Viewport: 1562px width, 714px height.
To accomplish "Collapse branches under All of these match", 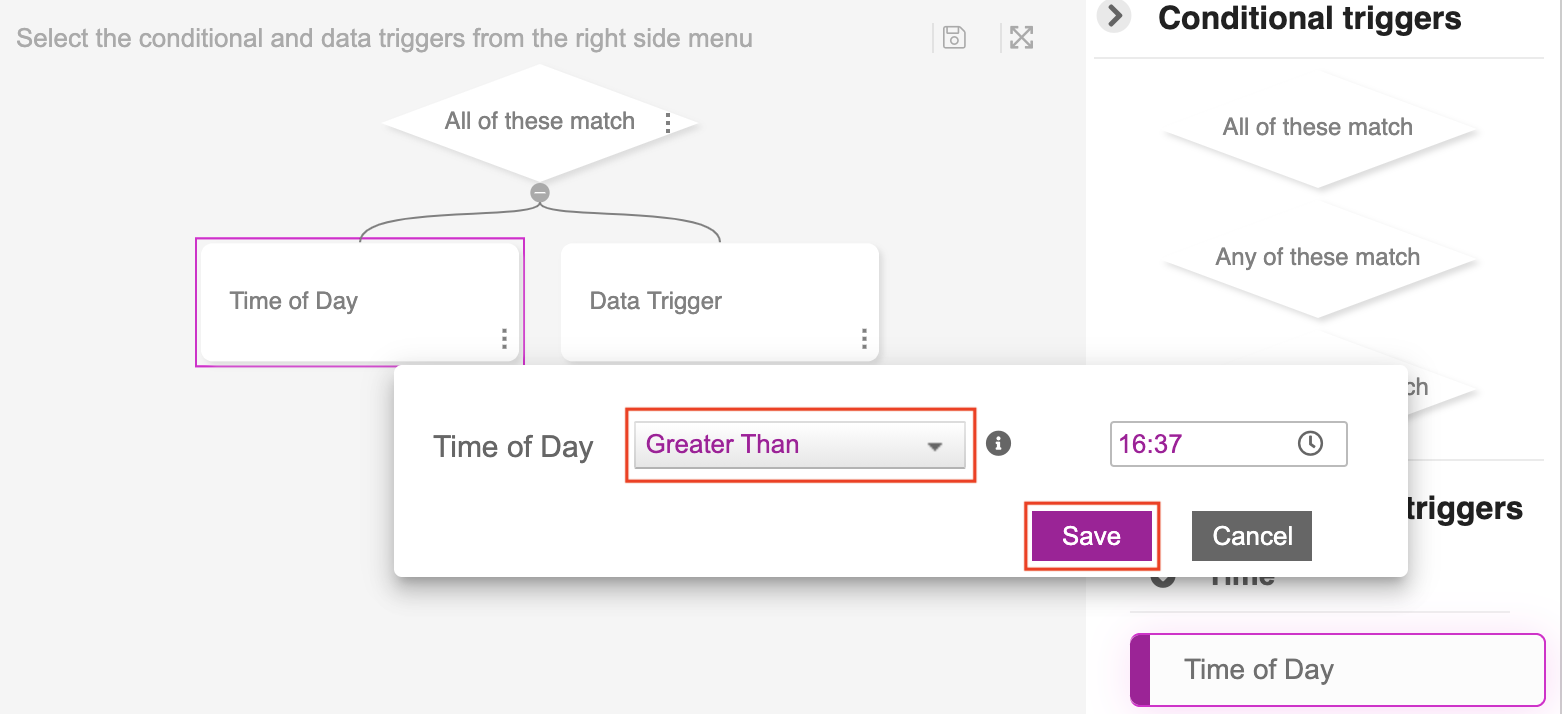I will point(540,192).
